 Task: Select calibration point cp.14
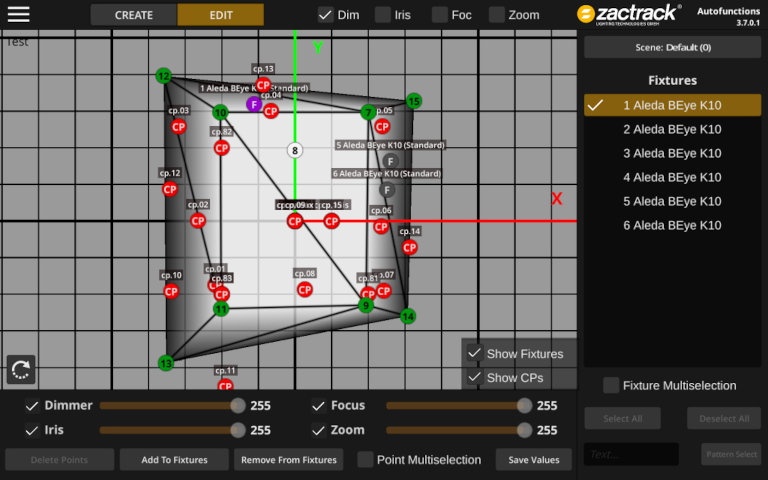pyautogui.click(x=410, y=247)
